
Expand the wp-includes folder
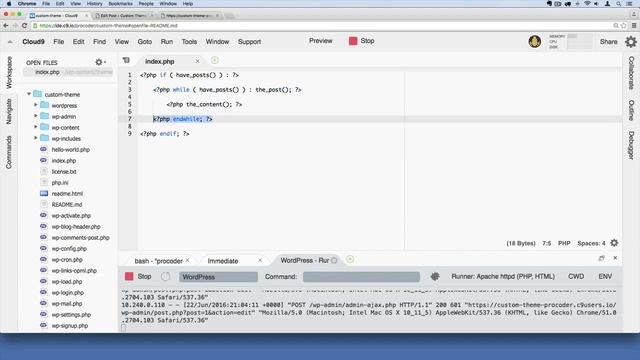click(36, 138)
